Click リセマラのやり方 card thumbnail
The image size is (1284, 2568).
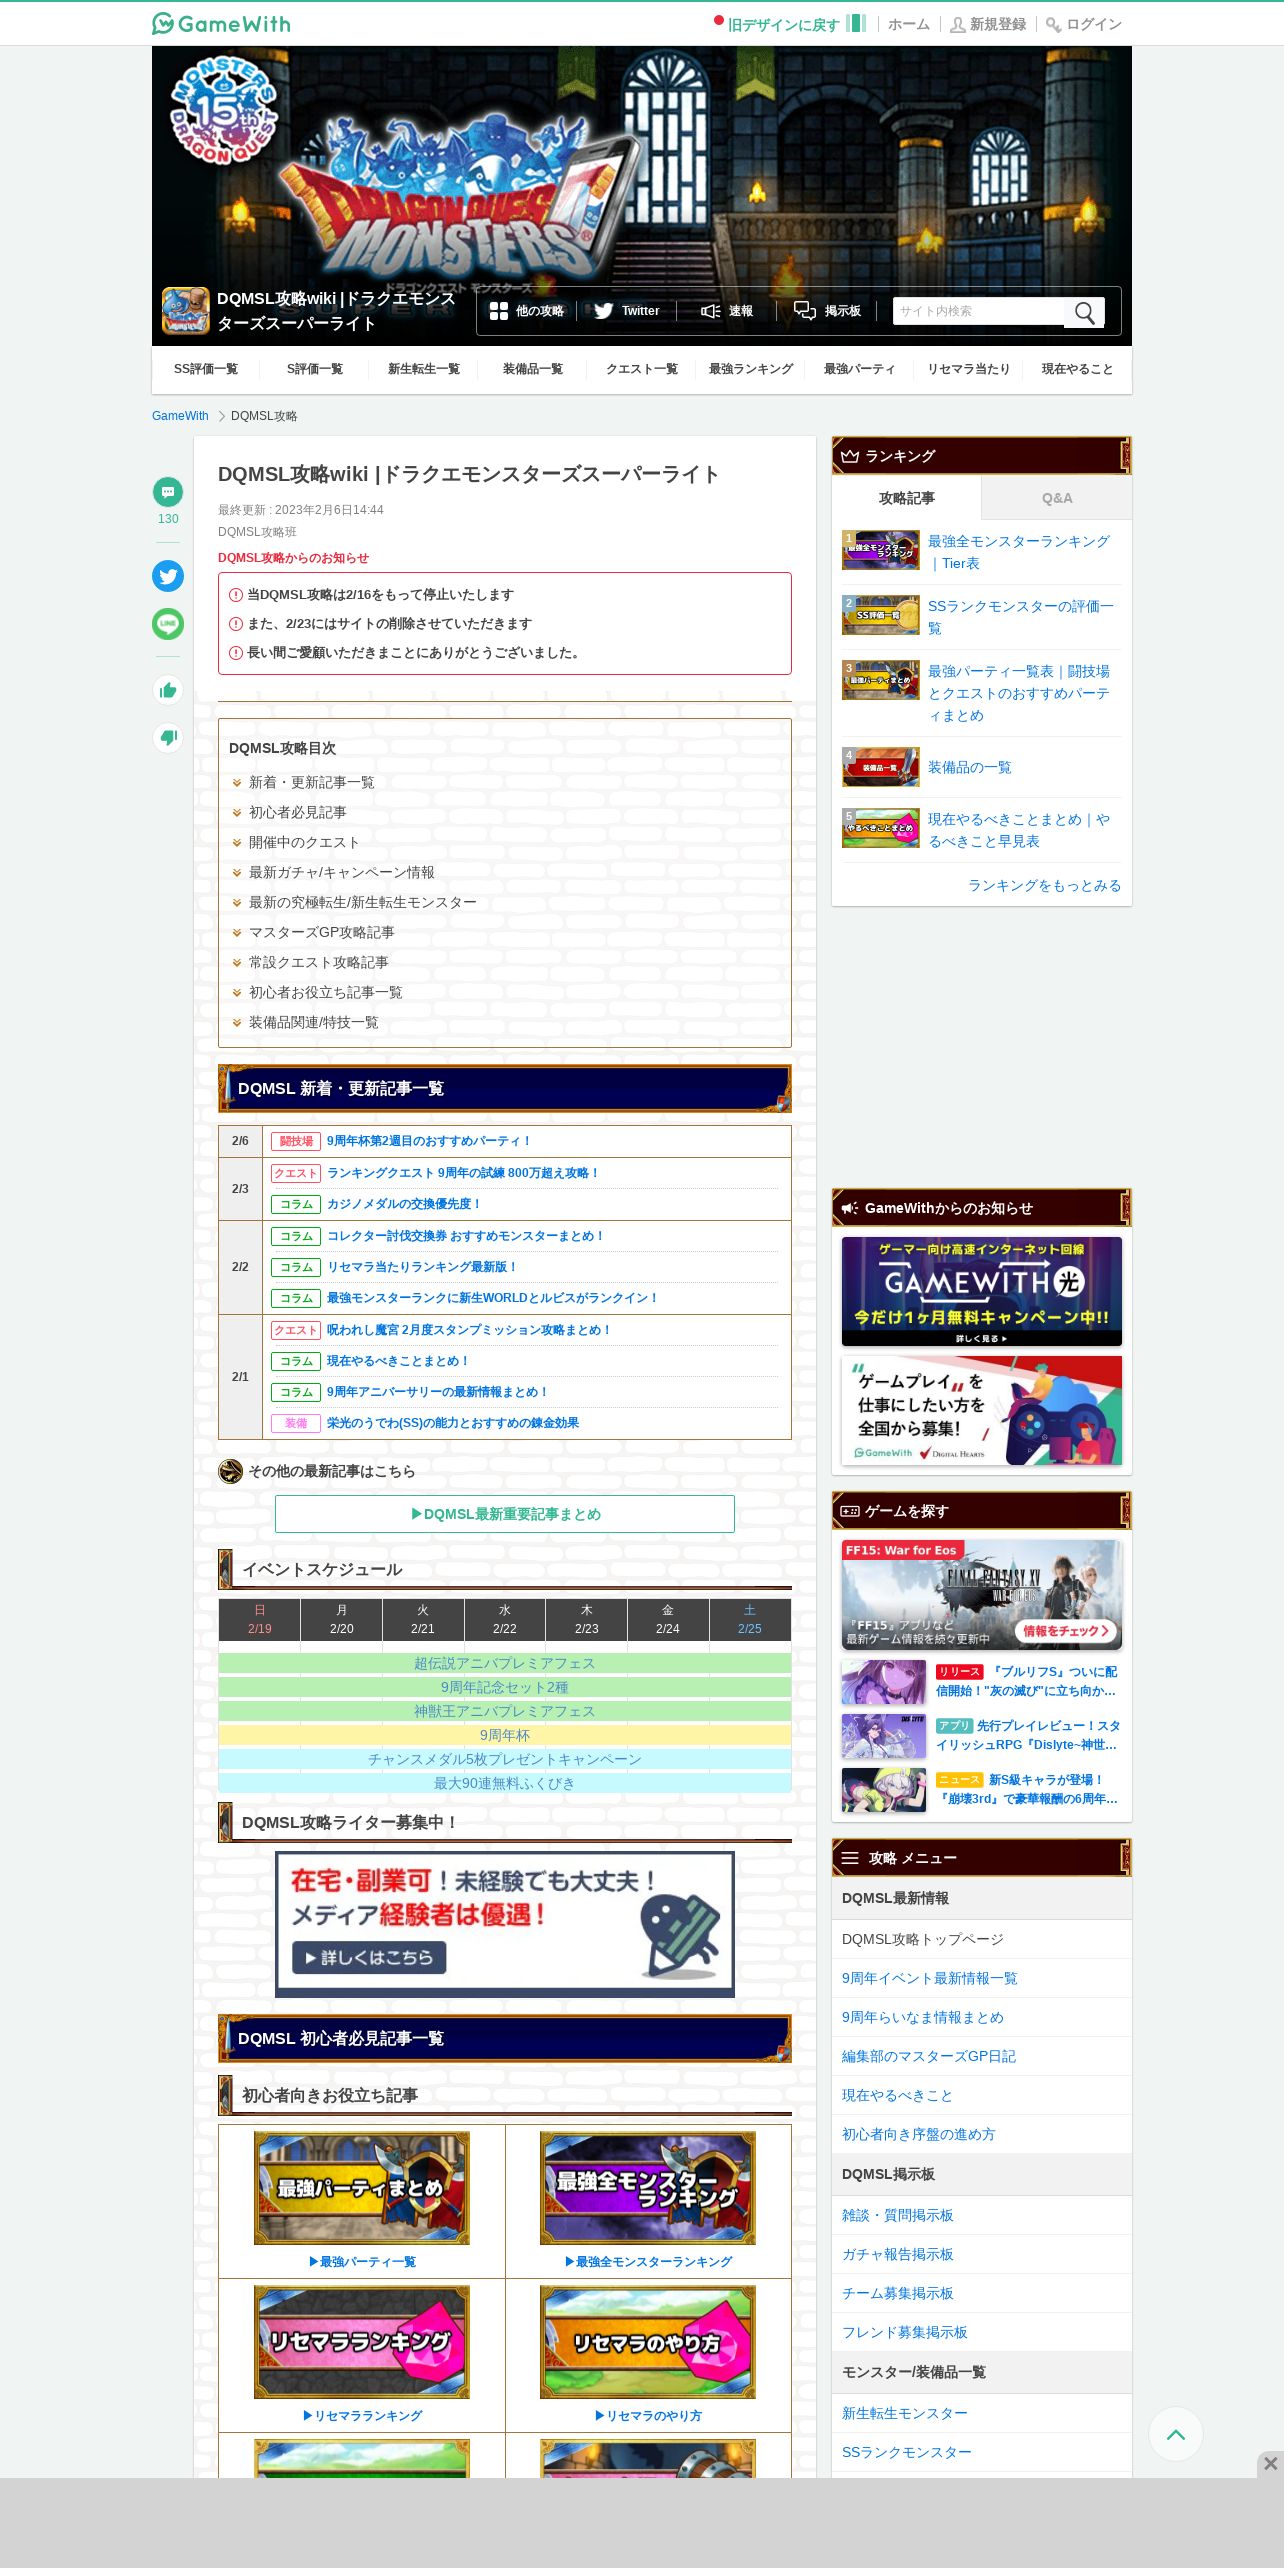point(648,2342)
